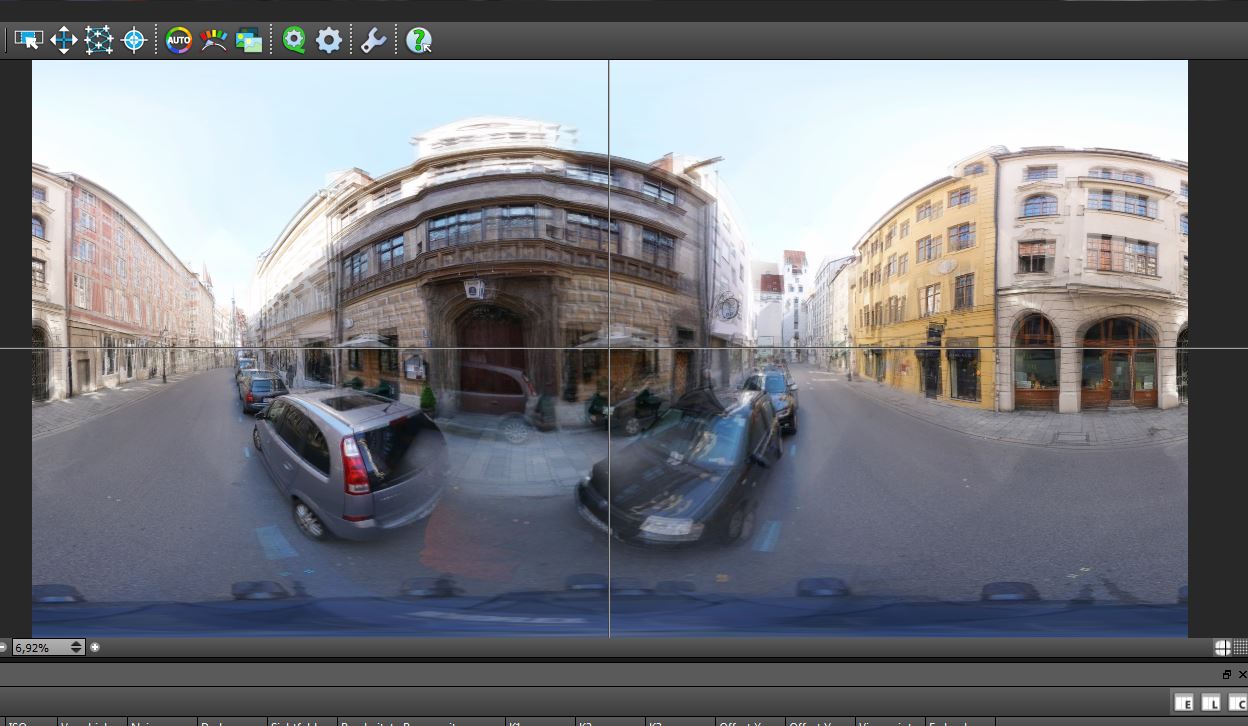Apply AUTO color correction
1248x726 pixels.
tap(178, 40)
